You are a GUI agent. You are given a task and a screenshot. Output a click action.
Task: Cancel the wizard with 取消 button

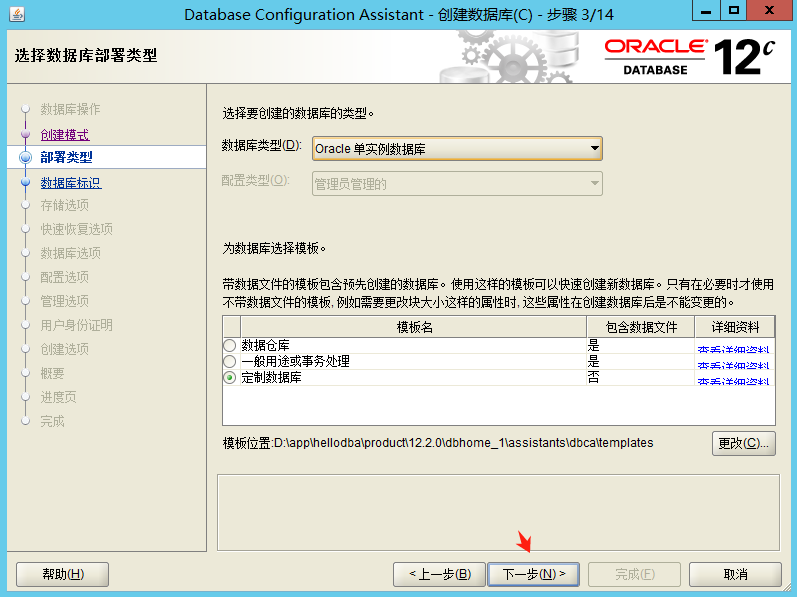735,574
